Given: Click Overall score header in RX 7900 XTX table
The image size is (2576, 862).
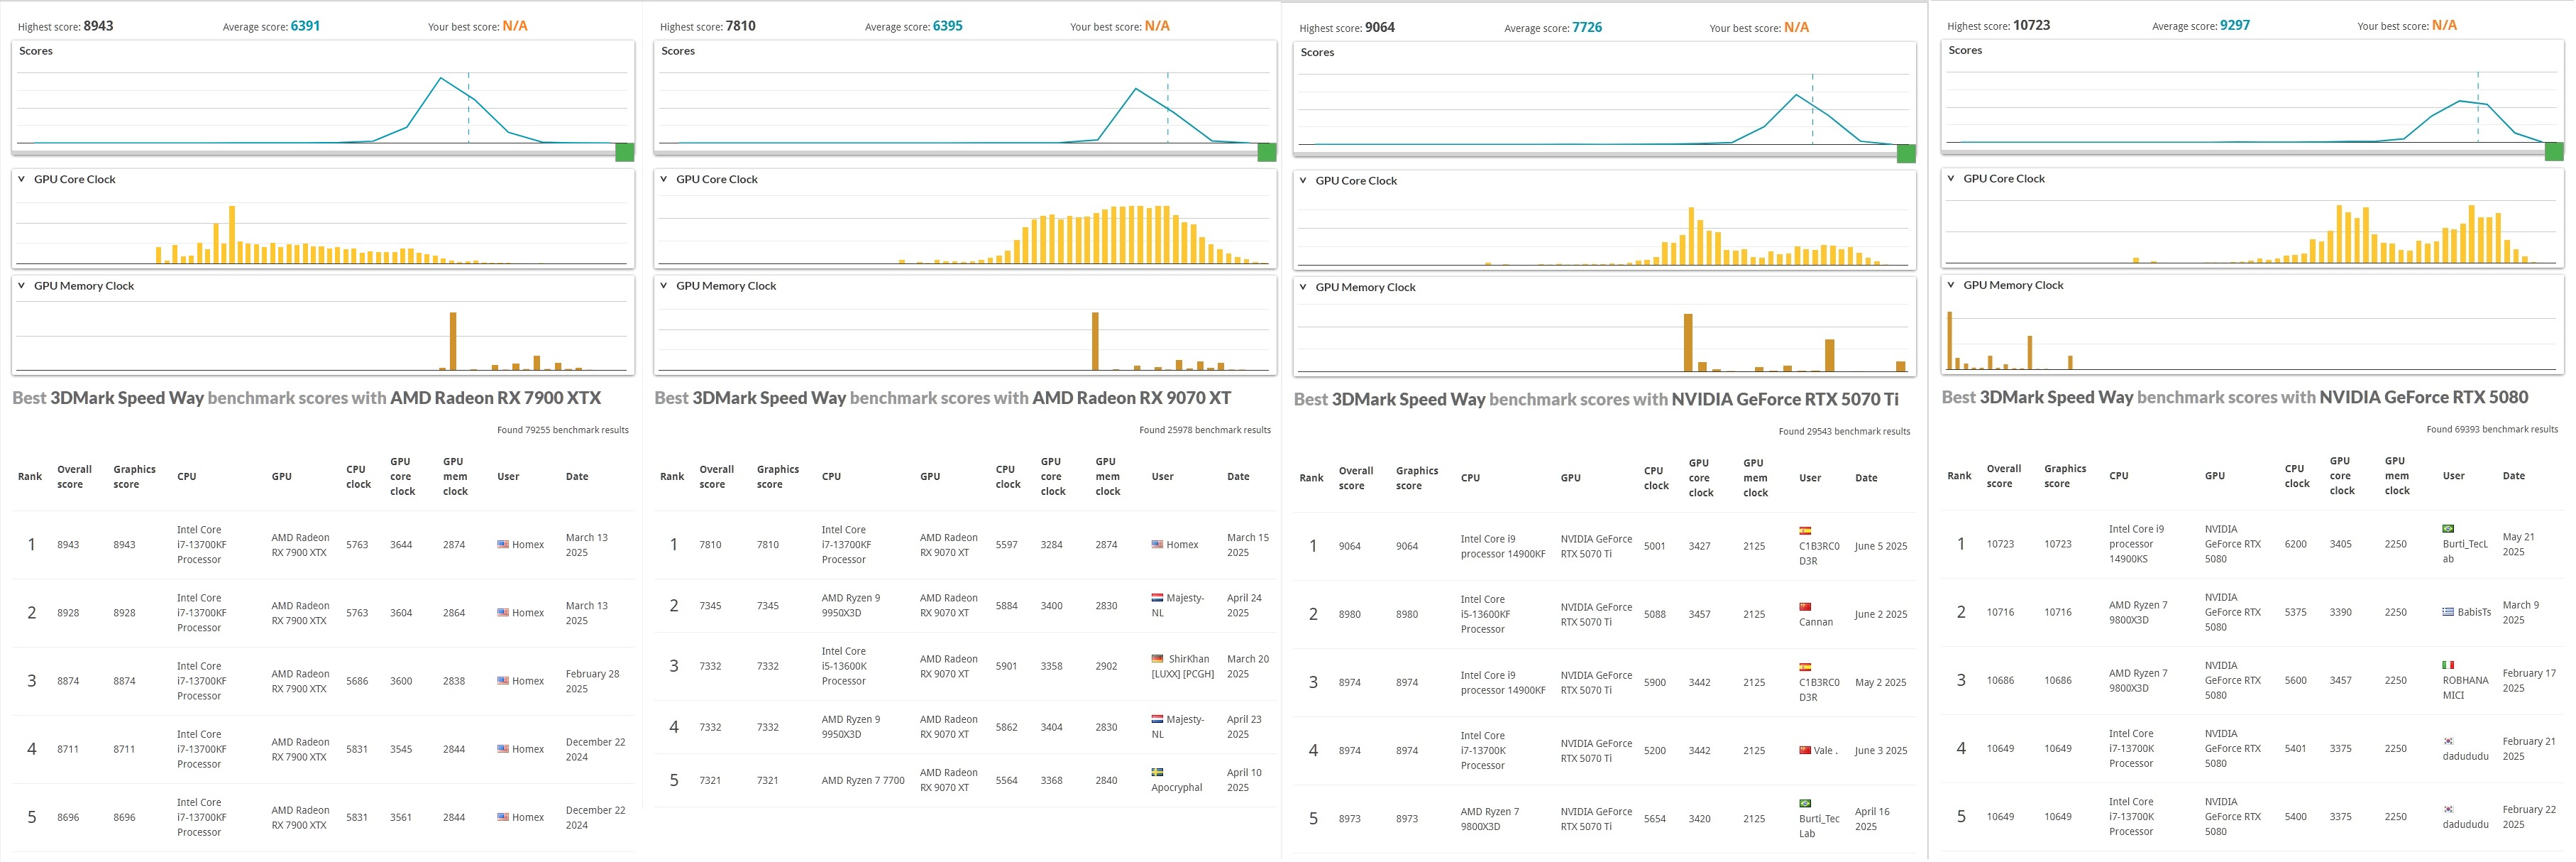Looking at the screenshot, I should point(74,477).
